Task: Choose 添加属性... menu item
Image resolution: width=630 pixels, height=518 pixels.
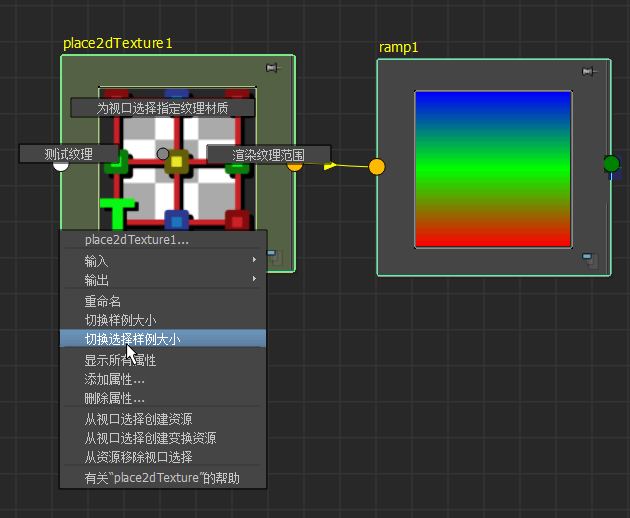Action: tap(163, 379)
